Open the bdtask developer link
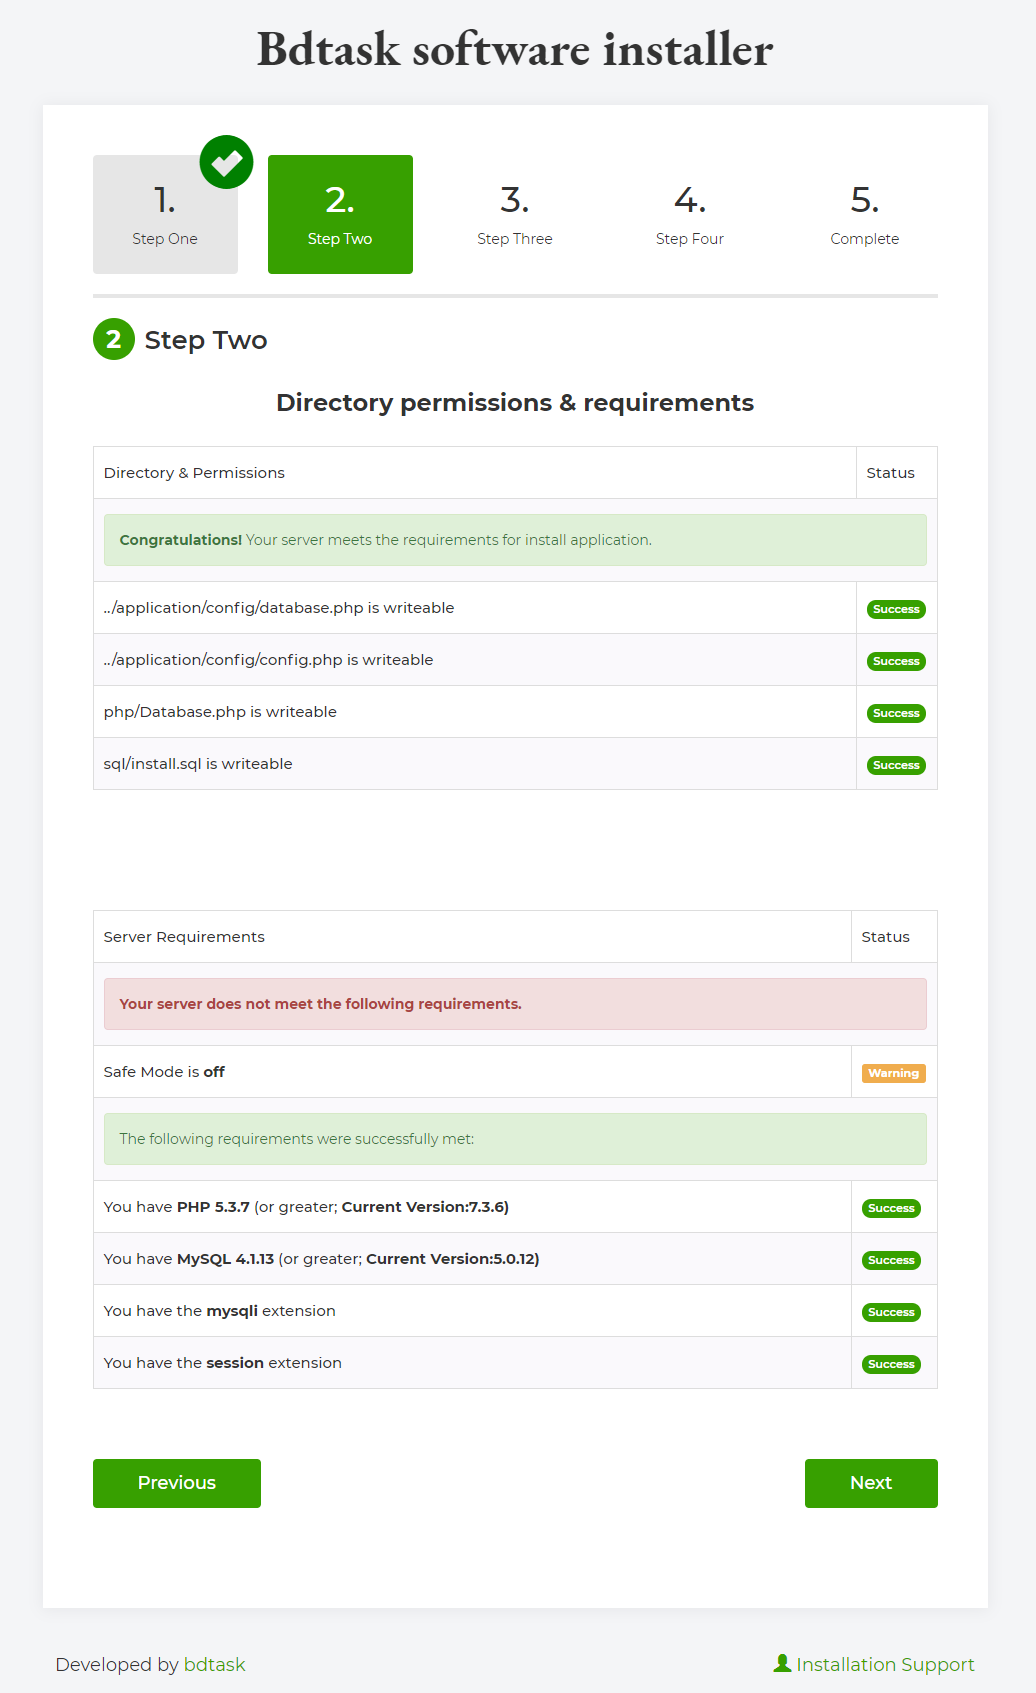Screen dimensions: 1036x1693 point(214,1664)
